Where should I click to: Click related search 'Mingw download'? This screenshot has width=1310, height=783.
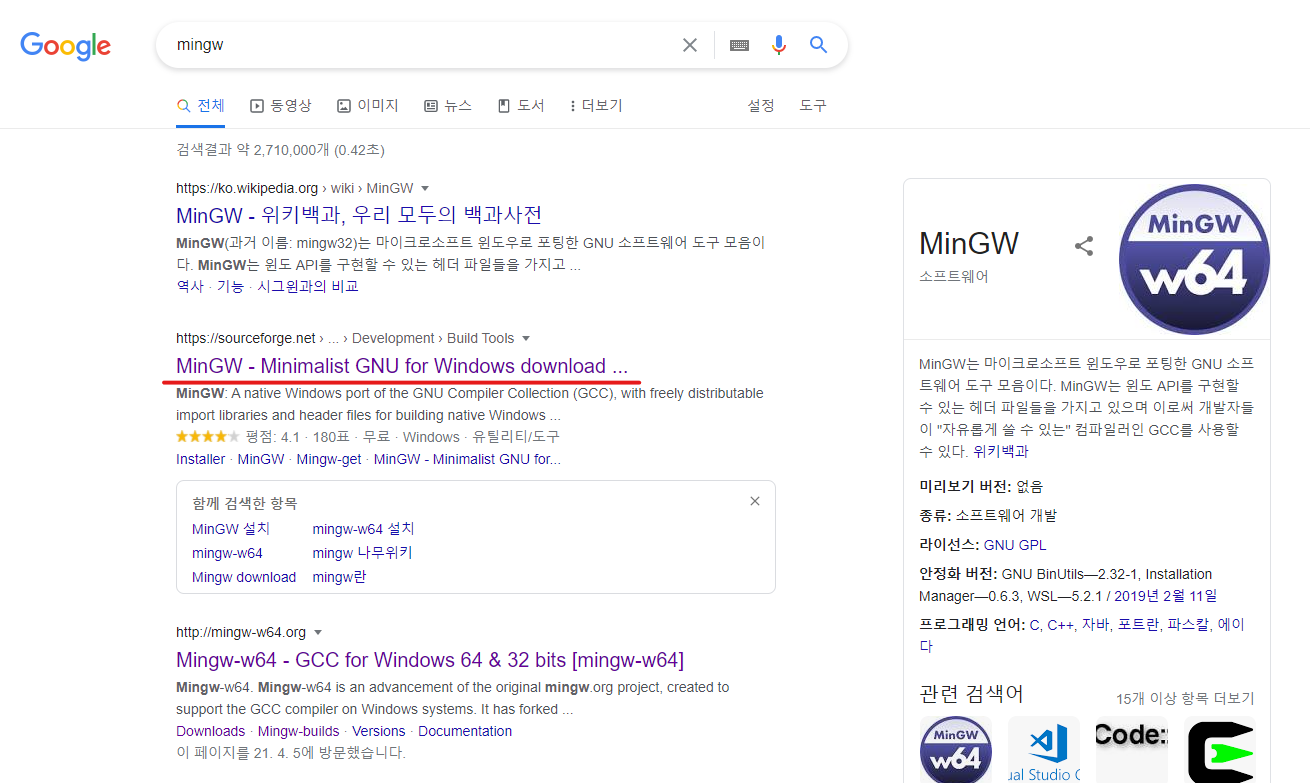coord(244,577)
